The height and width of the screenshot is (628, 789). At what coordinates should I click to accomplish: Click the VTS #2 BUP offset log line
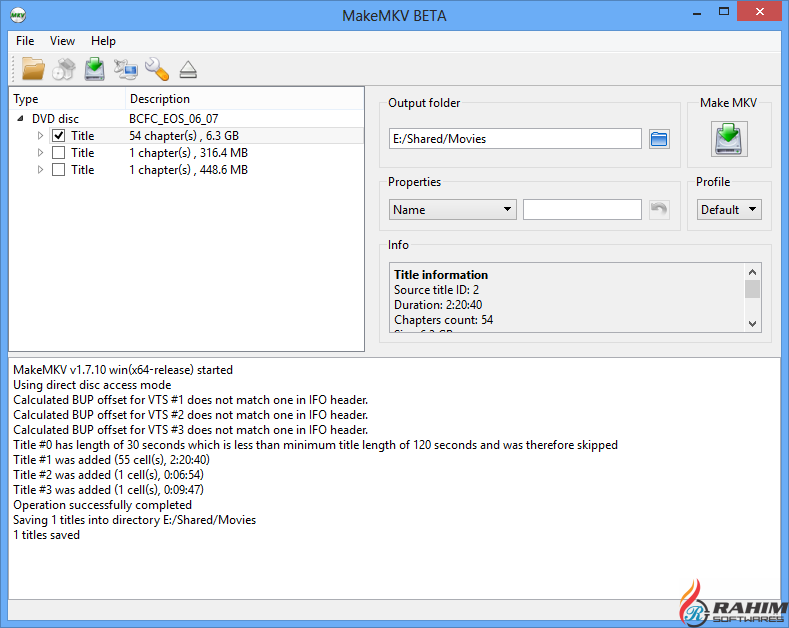(190, 415)
